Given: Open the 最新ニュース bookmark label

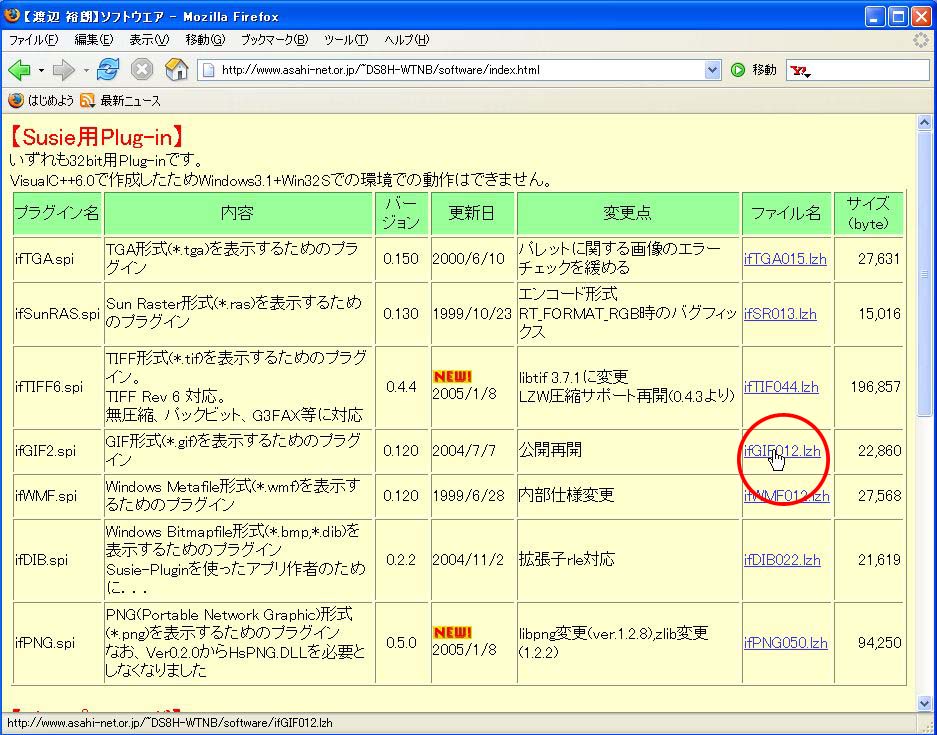Looking at the screenshot, I should tap(130, 100).
